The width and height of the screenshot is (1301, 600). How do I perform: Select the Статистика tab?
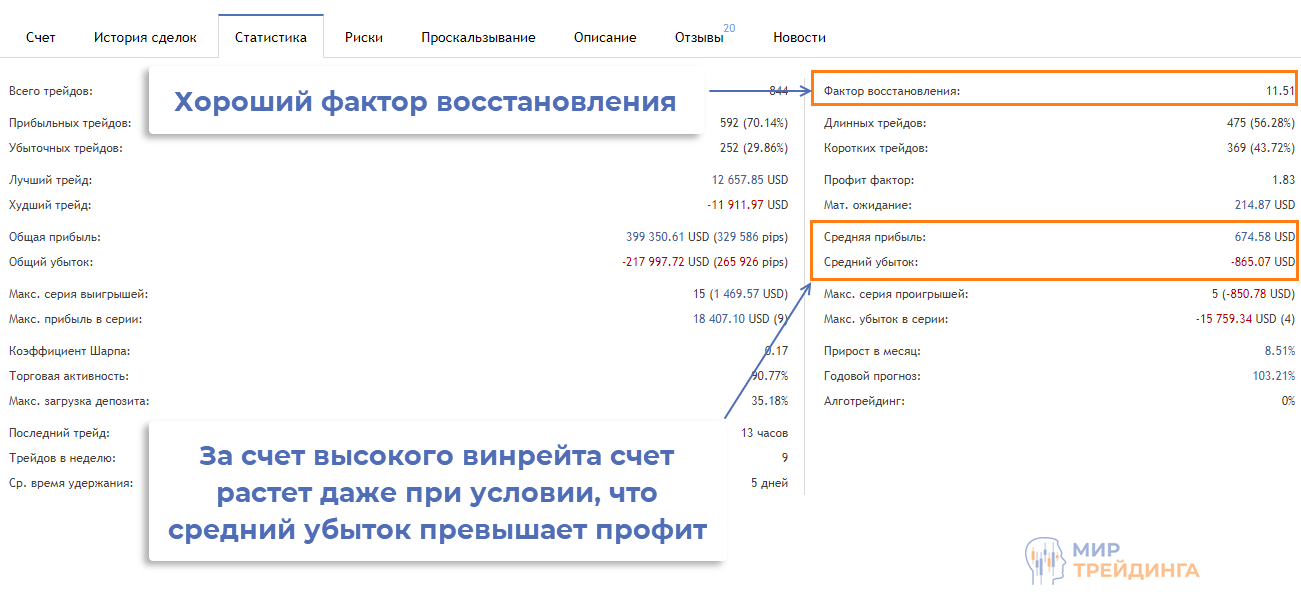tap(271, 38)
